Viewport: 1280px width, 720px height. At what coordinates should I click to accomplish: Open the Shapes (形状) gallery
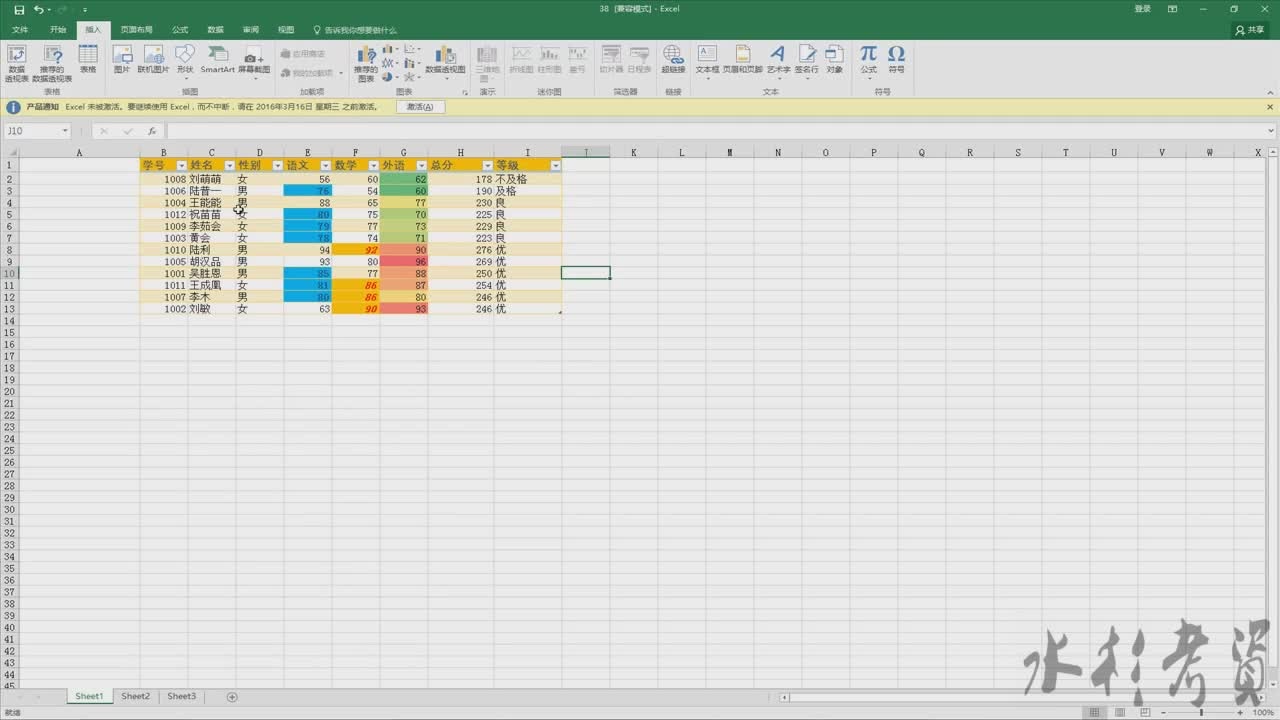pyautogui.click(x=185, y=61)
